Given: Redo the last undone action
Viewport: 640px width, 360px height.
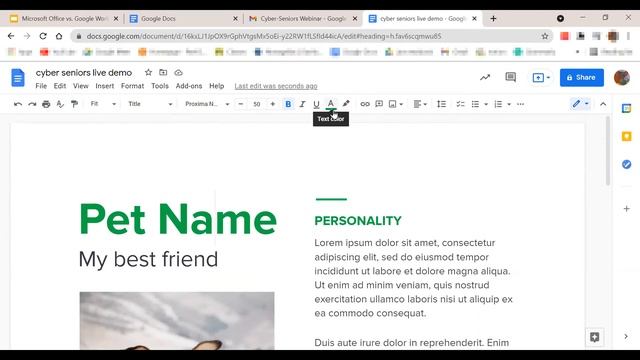Looking at the screenshot, I should point(32,104).
